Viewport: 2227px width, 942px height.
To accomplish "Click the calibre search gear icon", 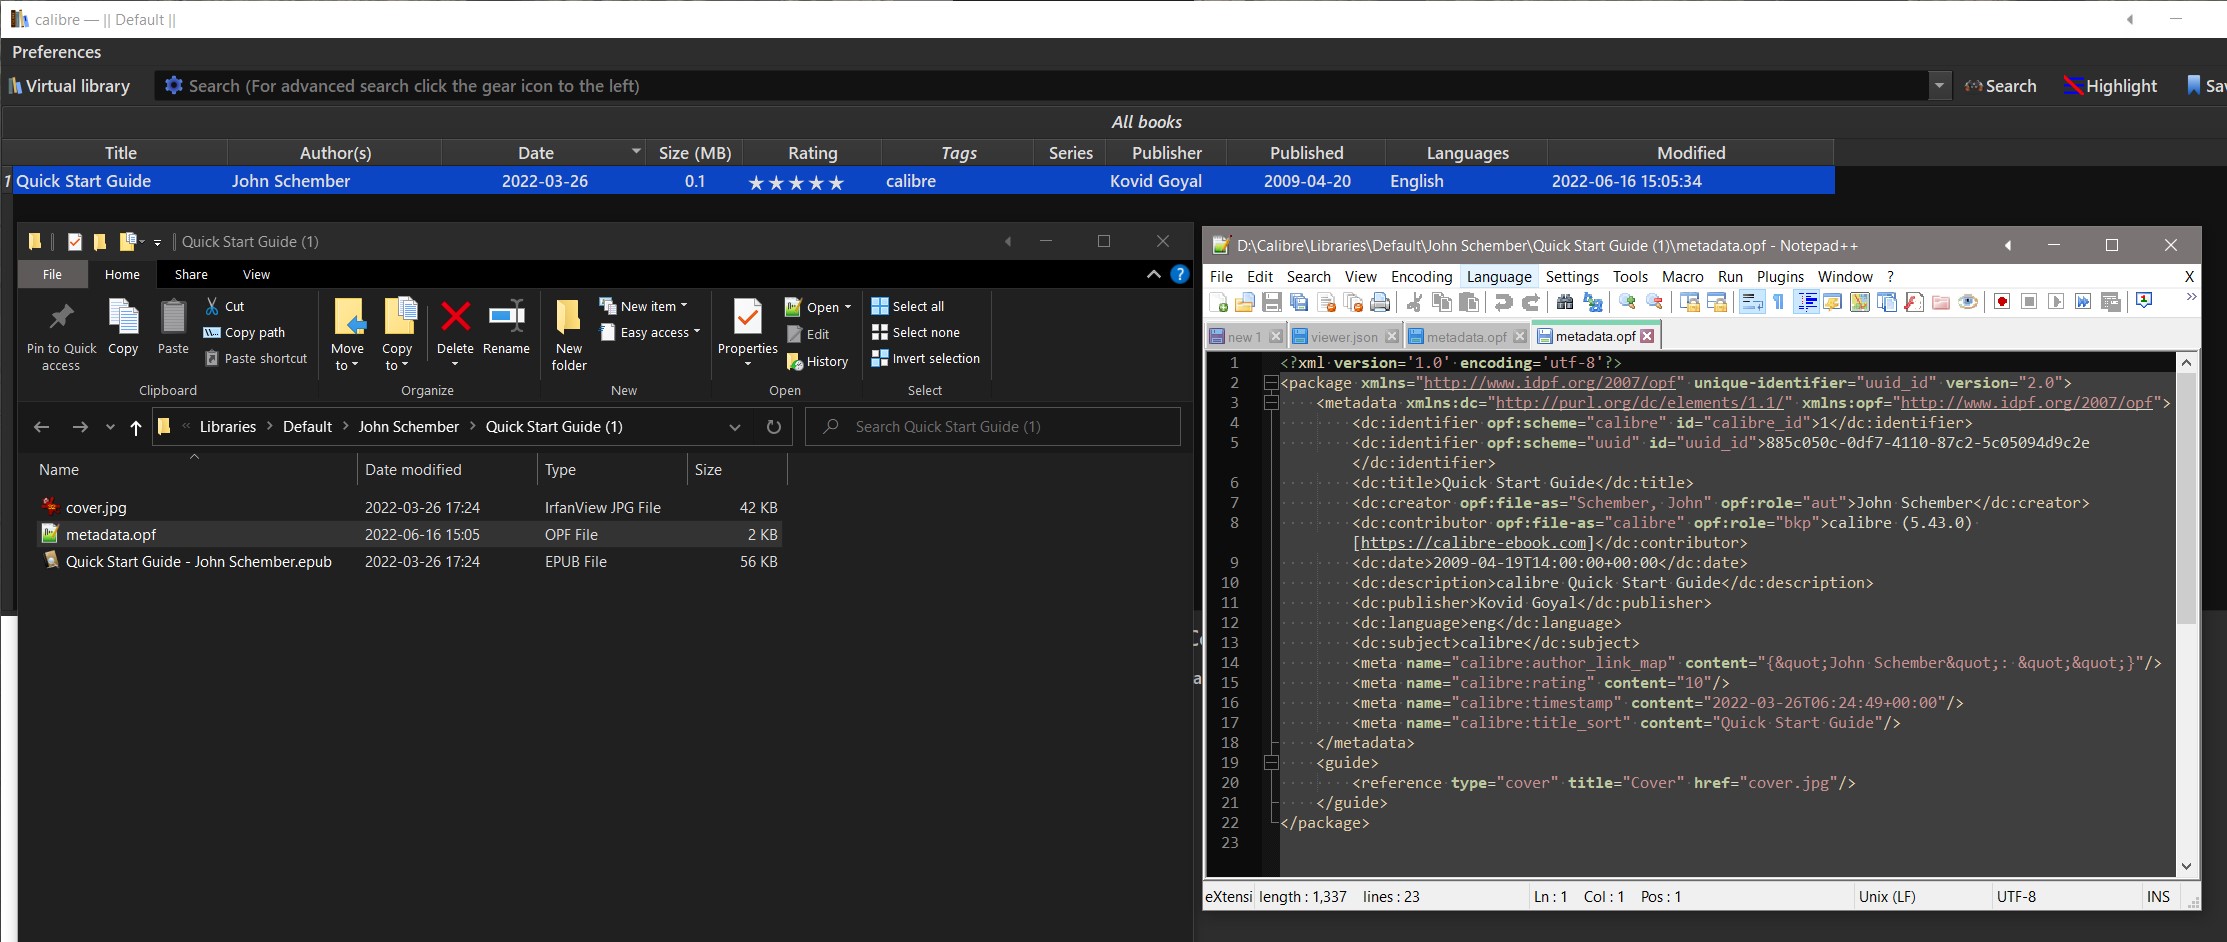I will [174, 86].
